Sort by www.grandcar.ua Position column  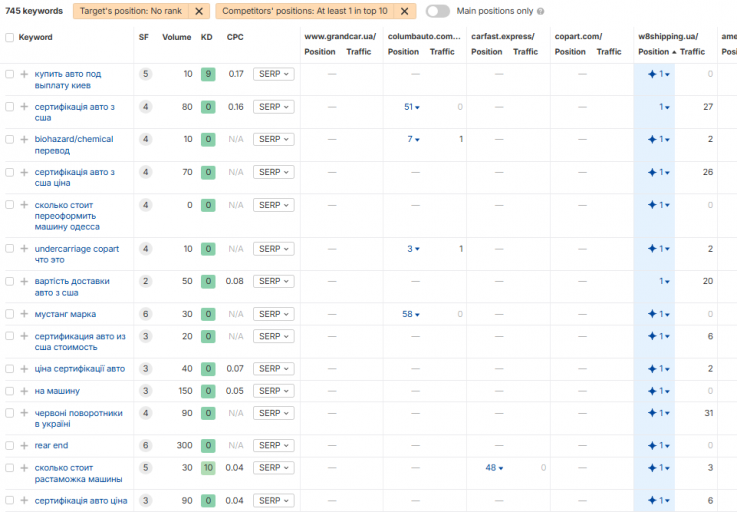(320, 52)
